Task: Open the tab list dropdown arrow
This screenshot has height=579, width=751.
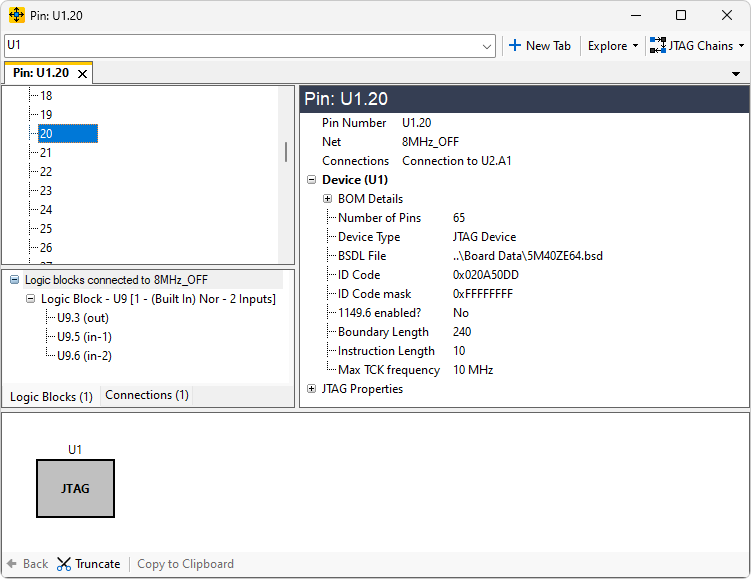Action: [x=736, y=74]
